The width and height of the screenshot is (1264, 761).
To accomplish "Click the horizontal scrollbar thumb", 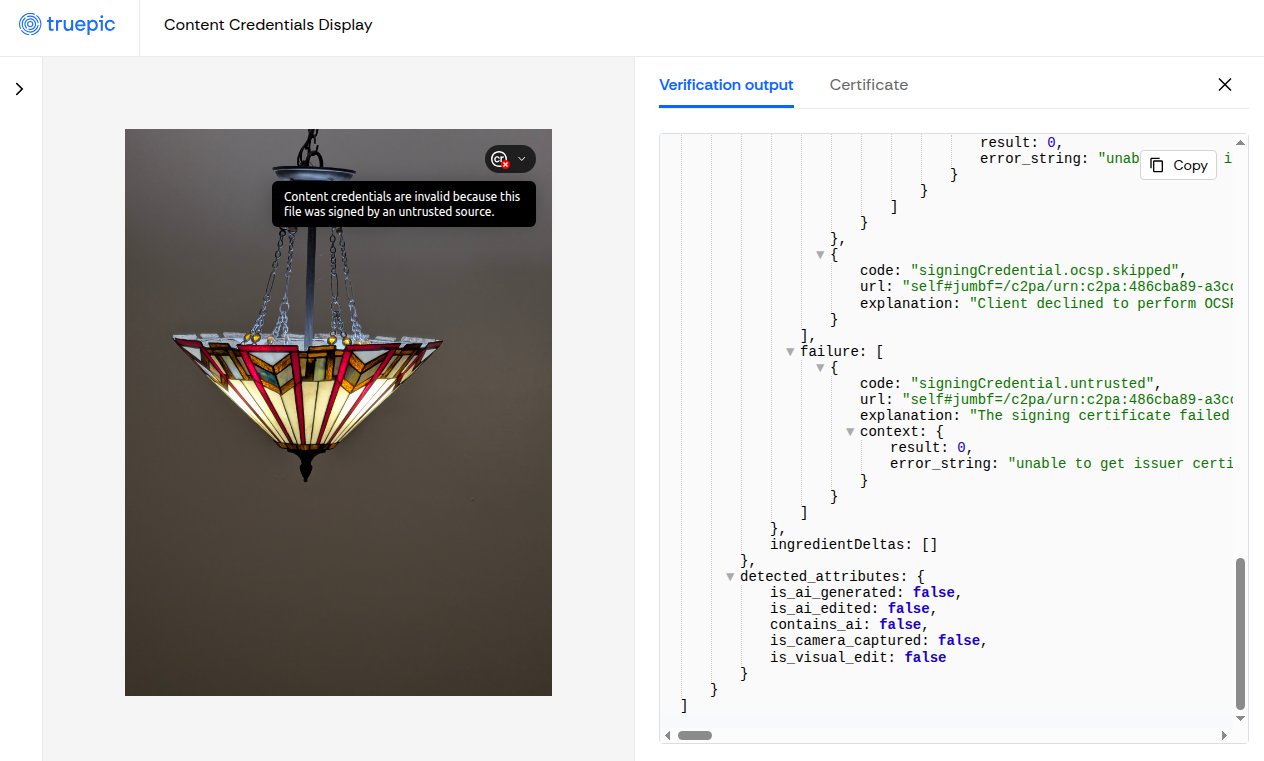I will (x=694, y=735).
